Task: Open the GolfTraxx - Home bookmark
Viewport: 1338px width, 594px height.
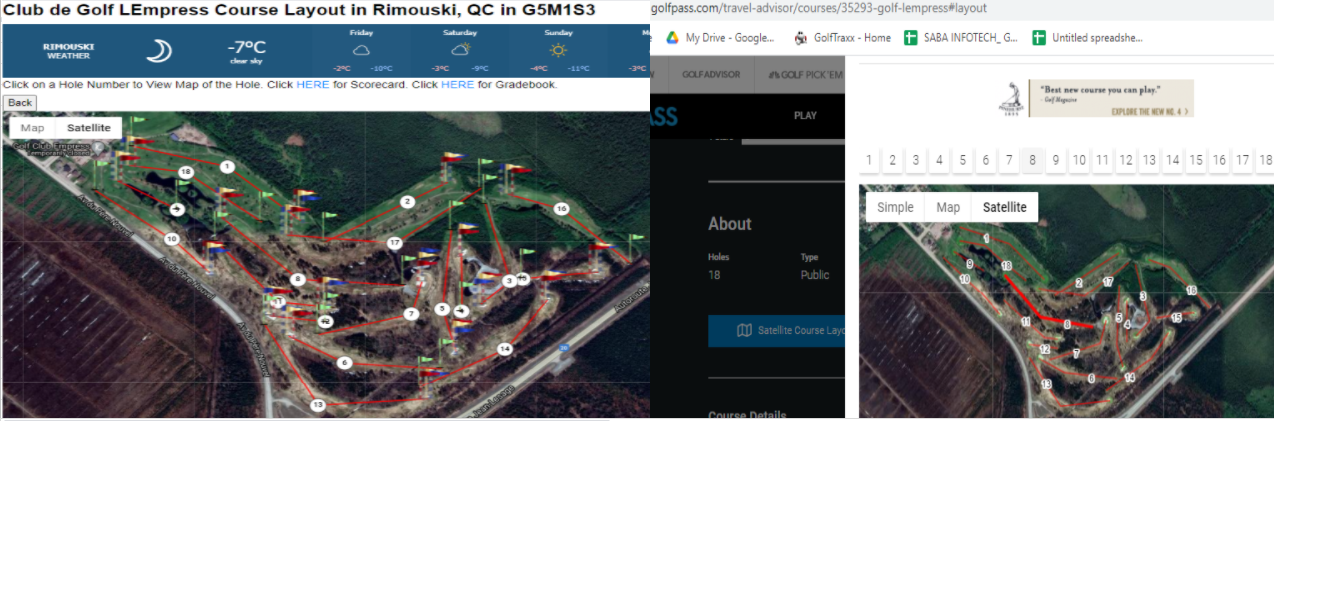Action: (842, 38)
